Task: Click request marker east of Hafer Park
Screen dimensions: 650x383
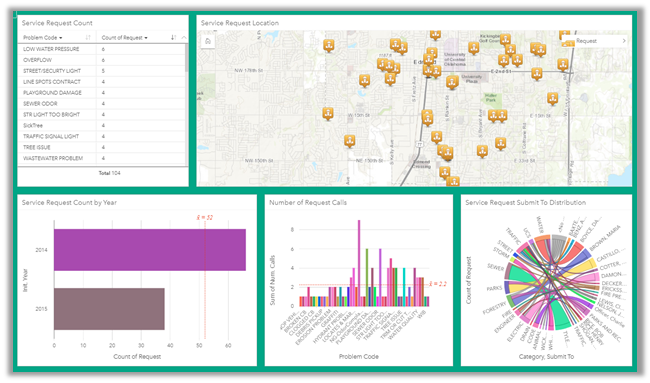Action: click(x=553, y=98)
